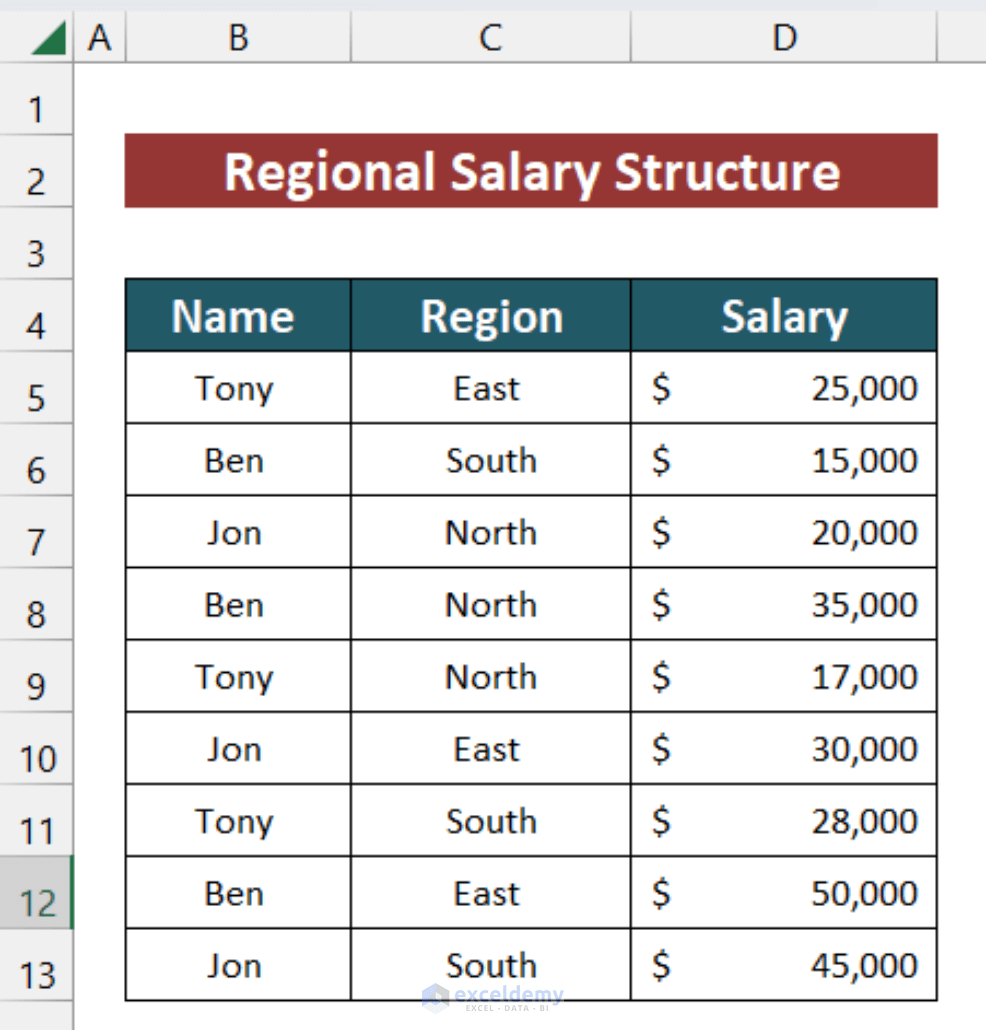Screen dimensions: 986x1030
Task: Select the 17,000 salary cell in row 9
Action: (783, 676)
